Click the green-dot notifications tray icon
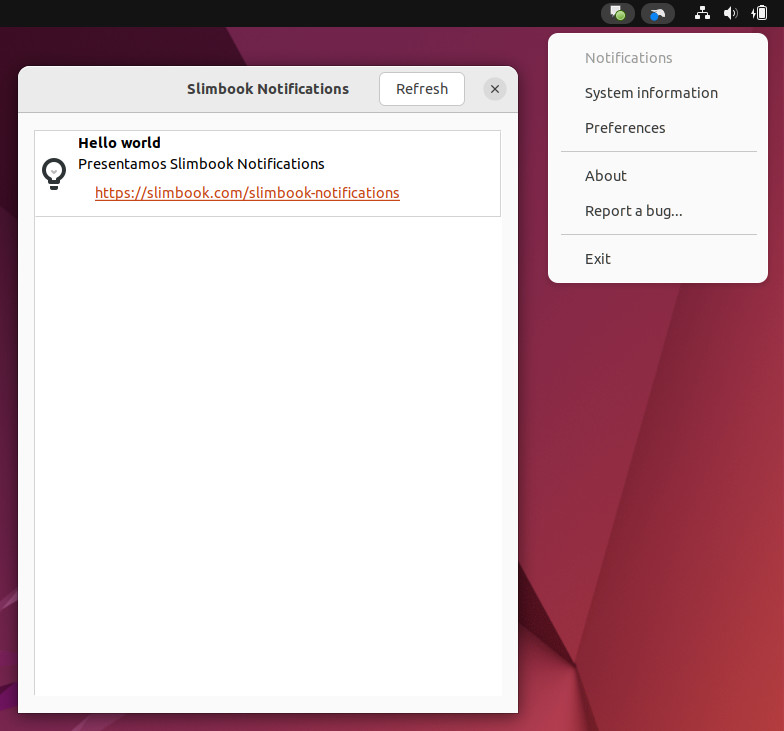The height and width of the screenshot is (731, 784). [618, 14]
